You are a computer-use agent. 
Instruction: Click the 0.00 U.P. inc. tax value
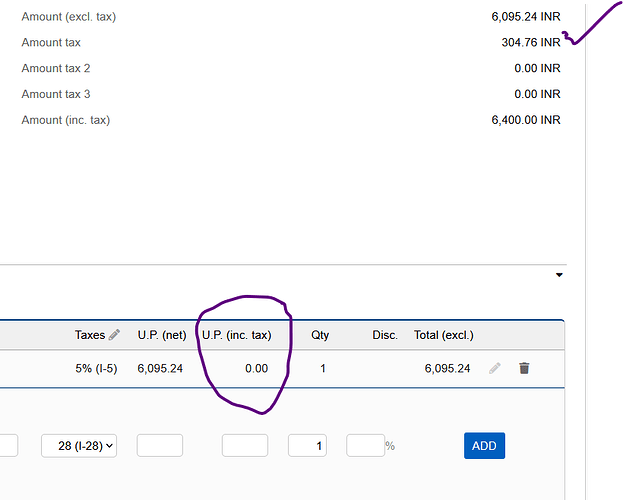[x=257, y=368]
